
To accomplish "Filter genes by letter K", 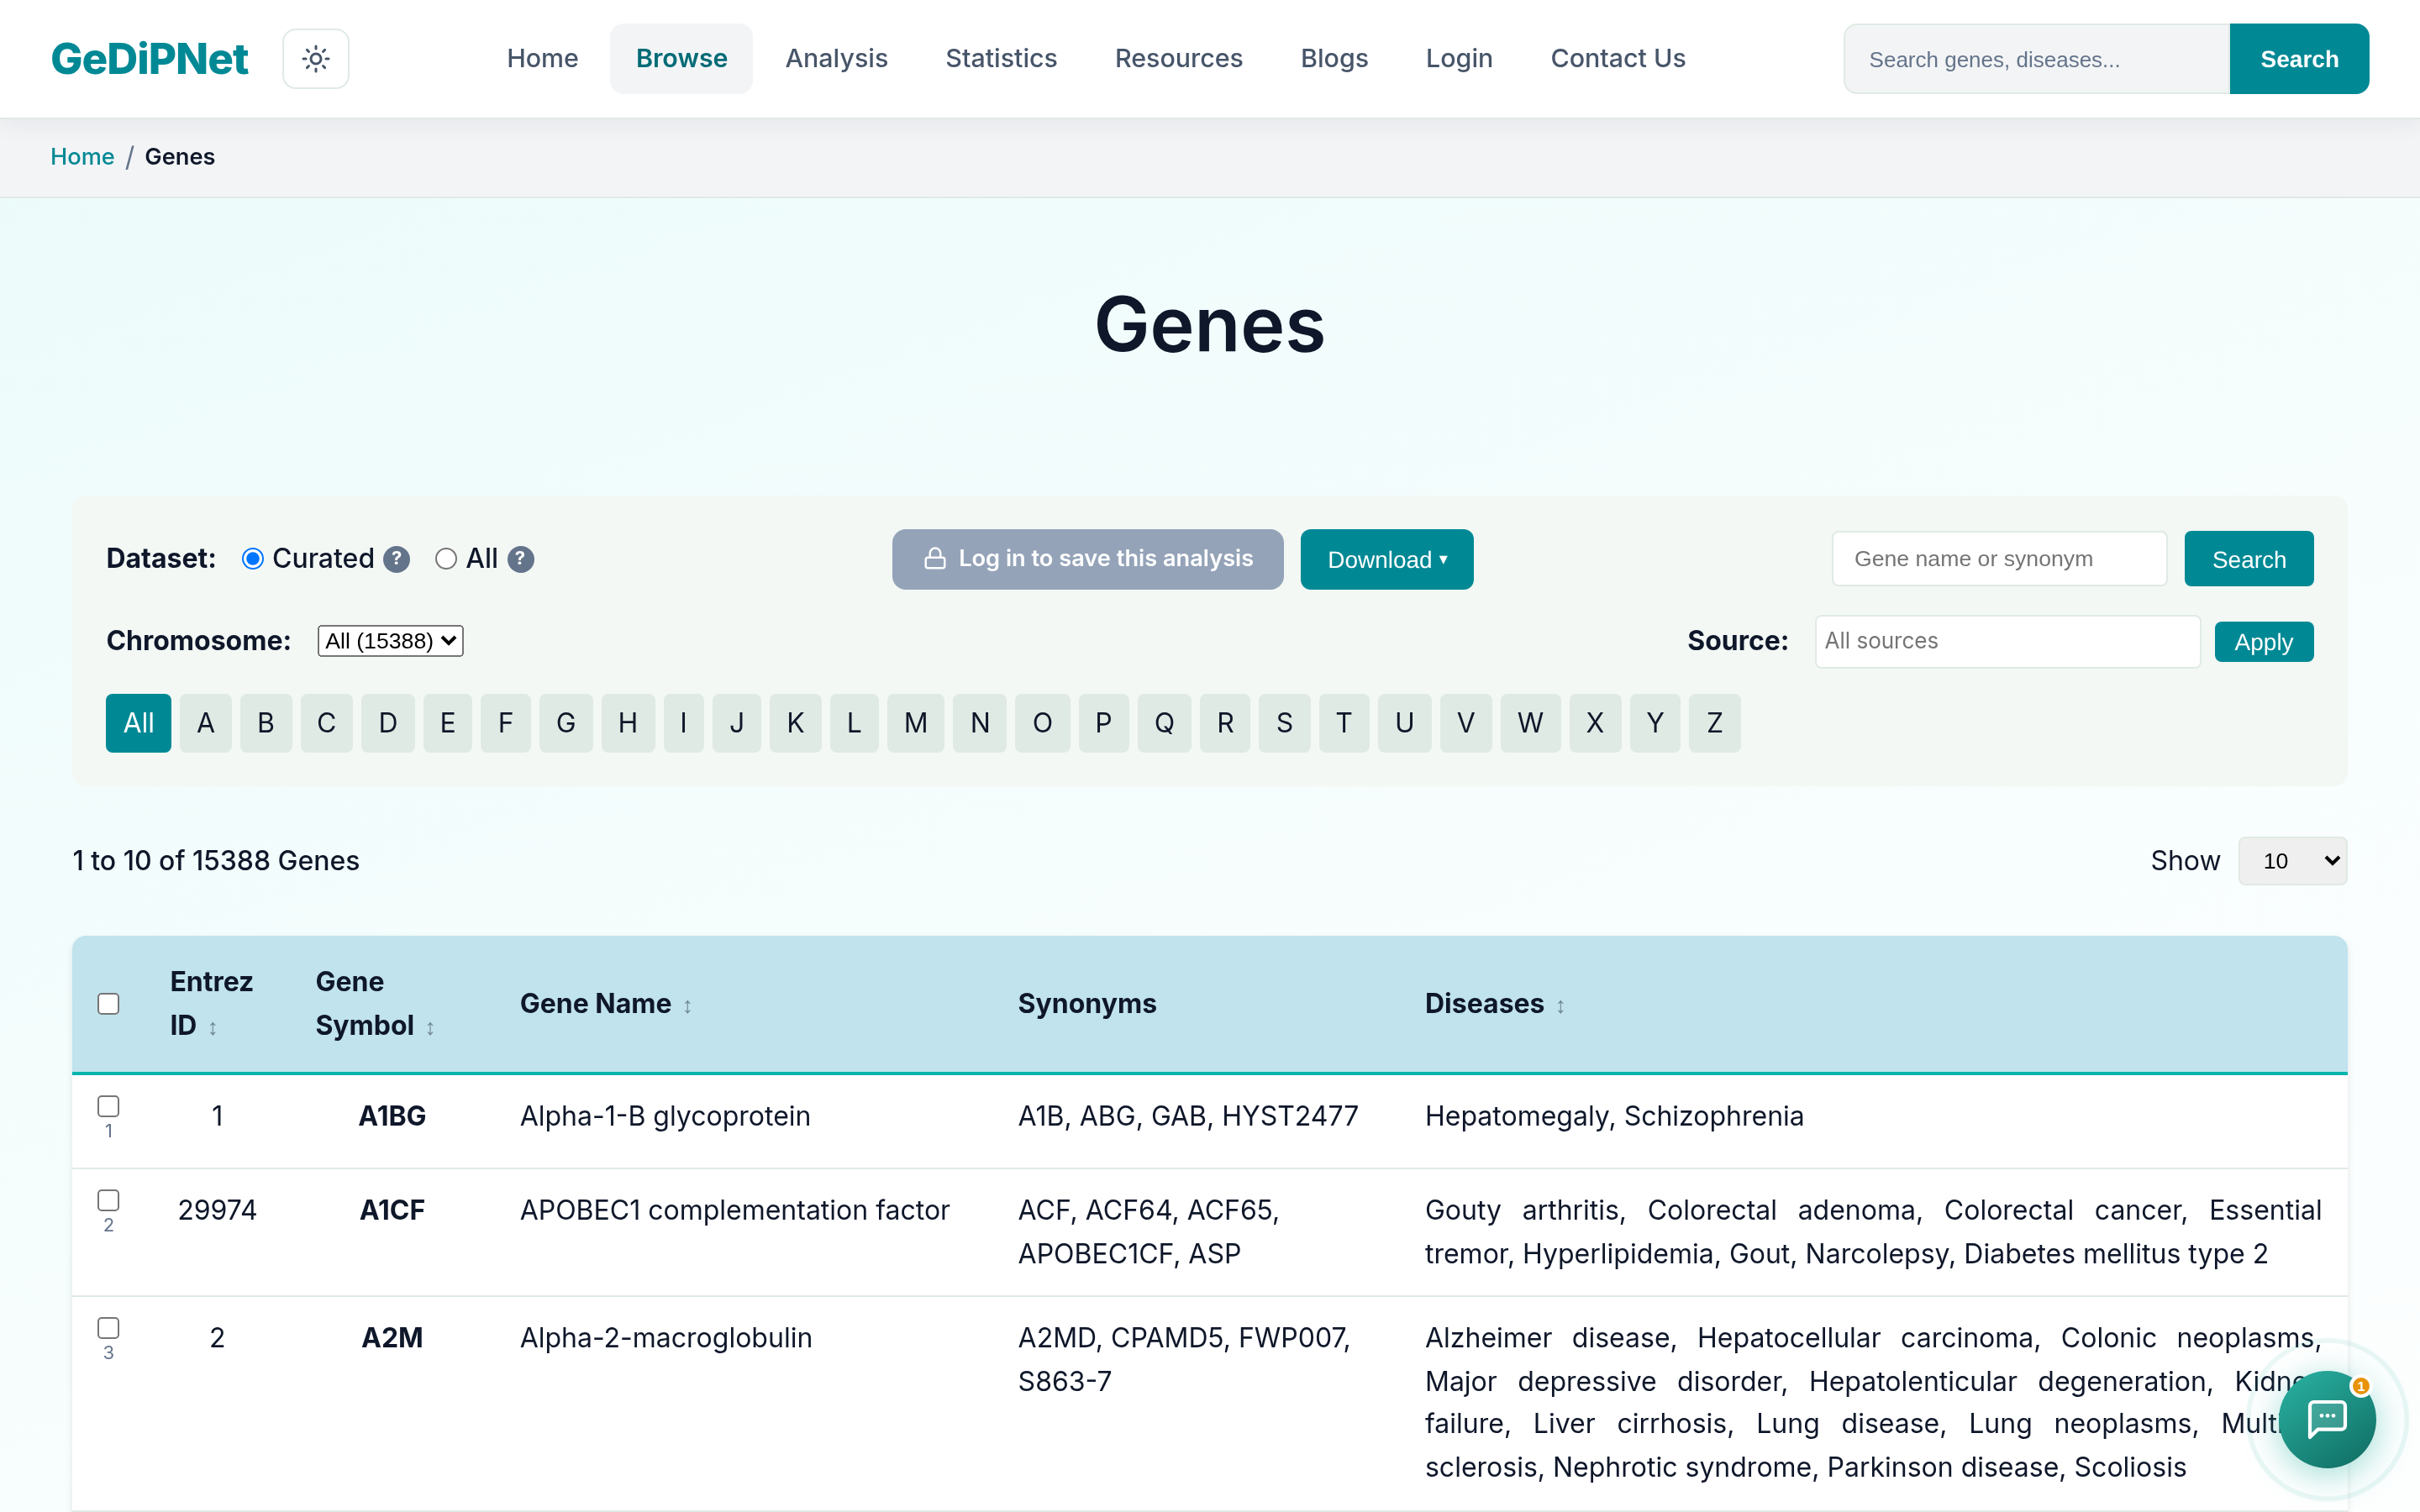I will (795, 723).
